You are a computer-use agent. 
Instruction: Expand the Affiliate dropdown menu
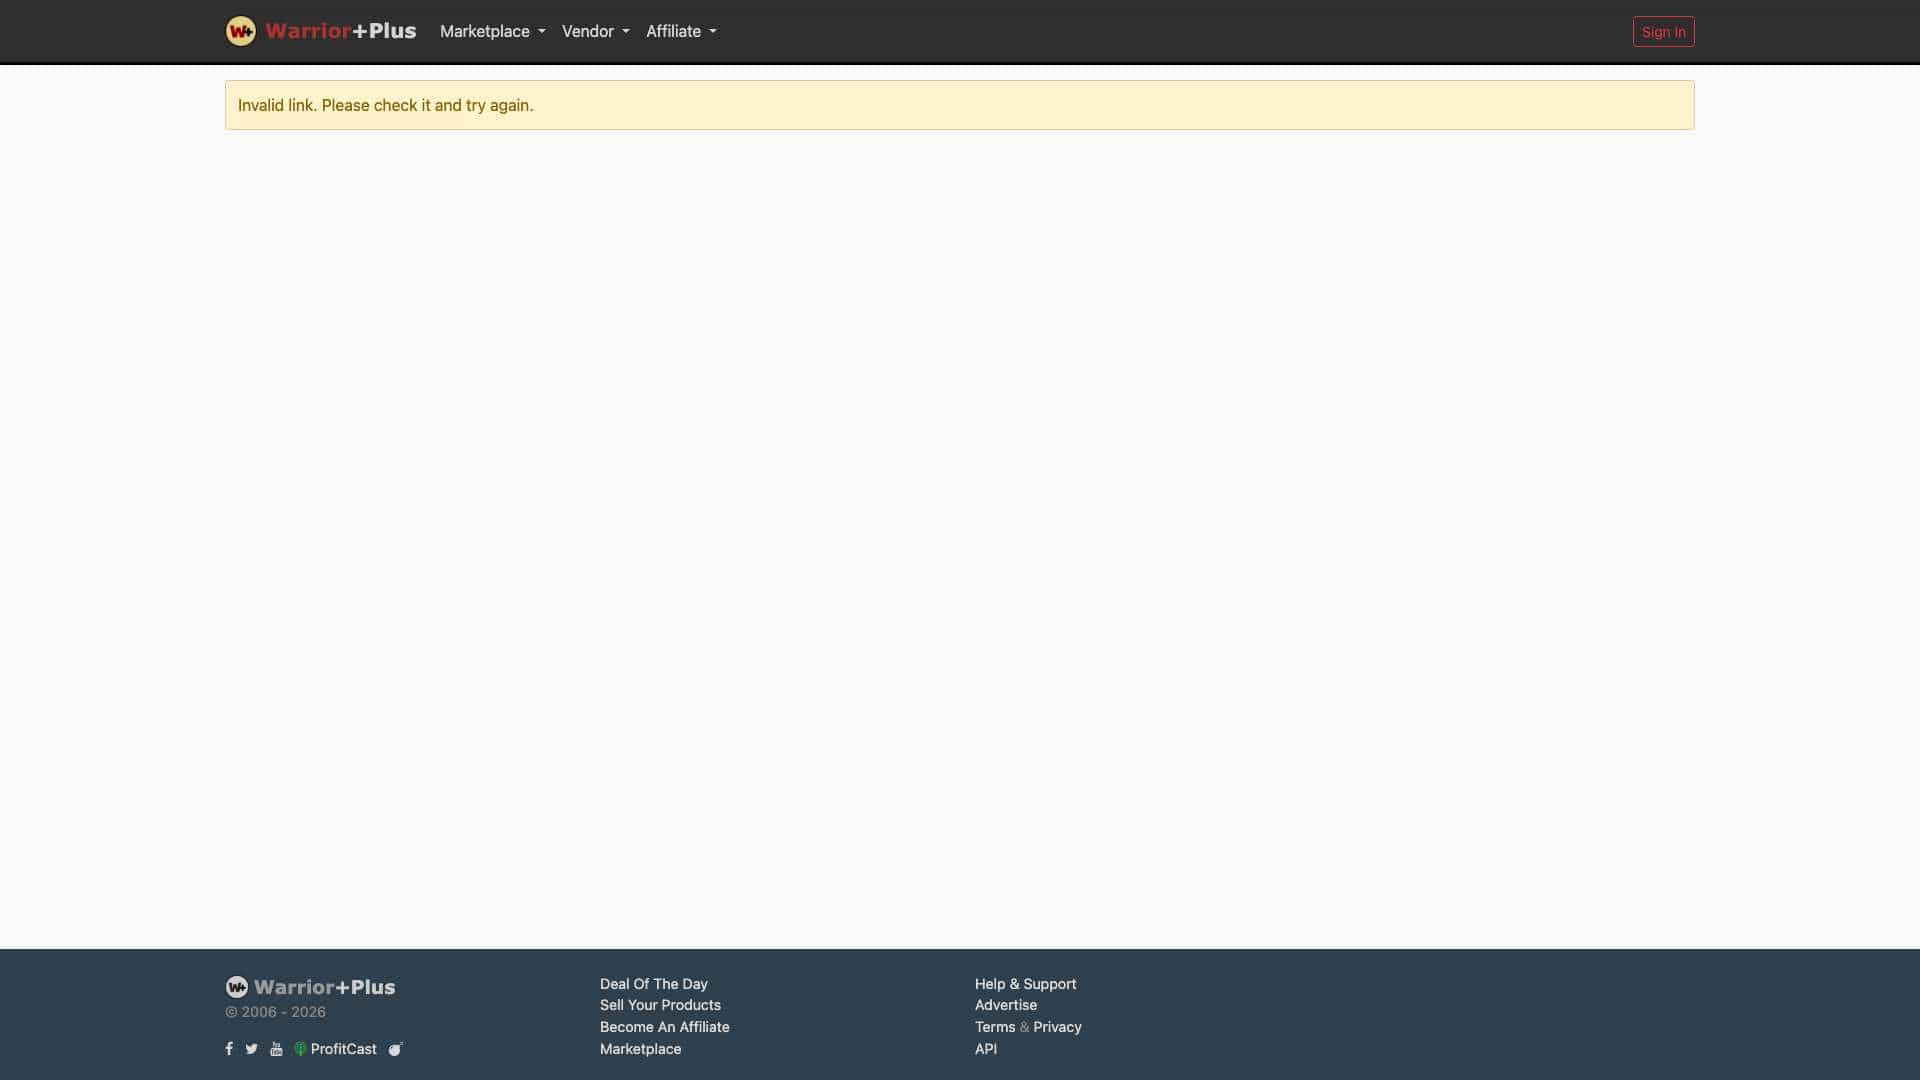pos(681,31)
